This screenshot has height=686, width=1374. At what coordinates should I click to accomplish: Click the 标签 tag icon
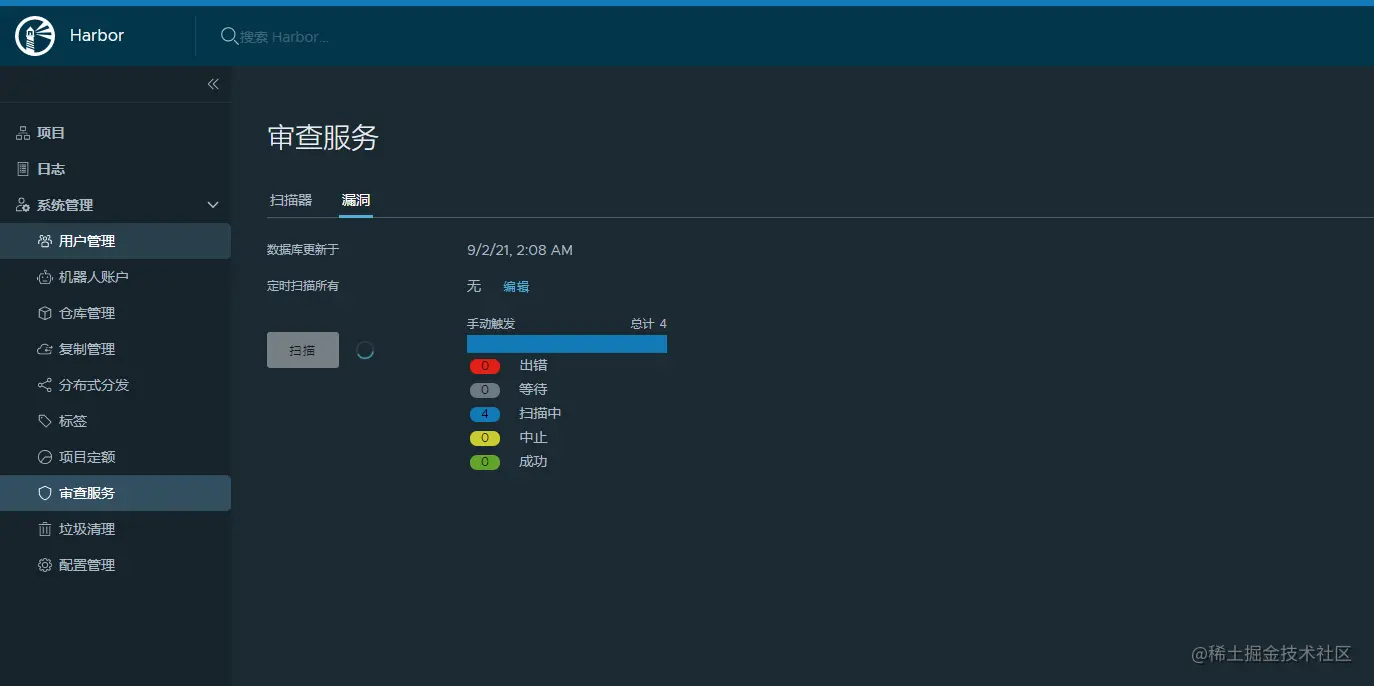(45, 421)
